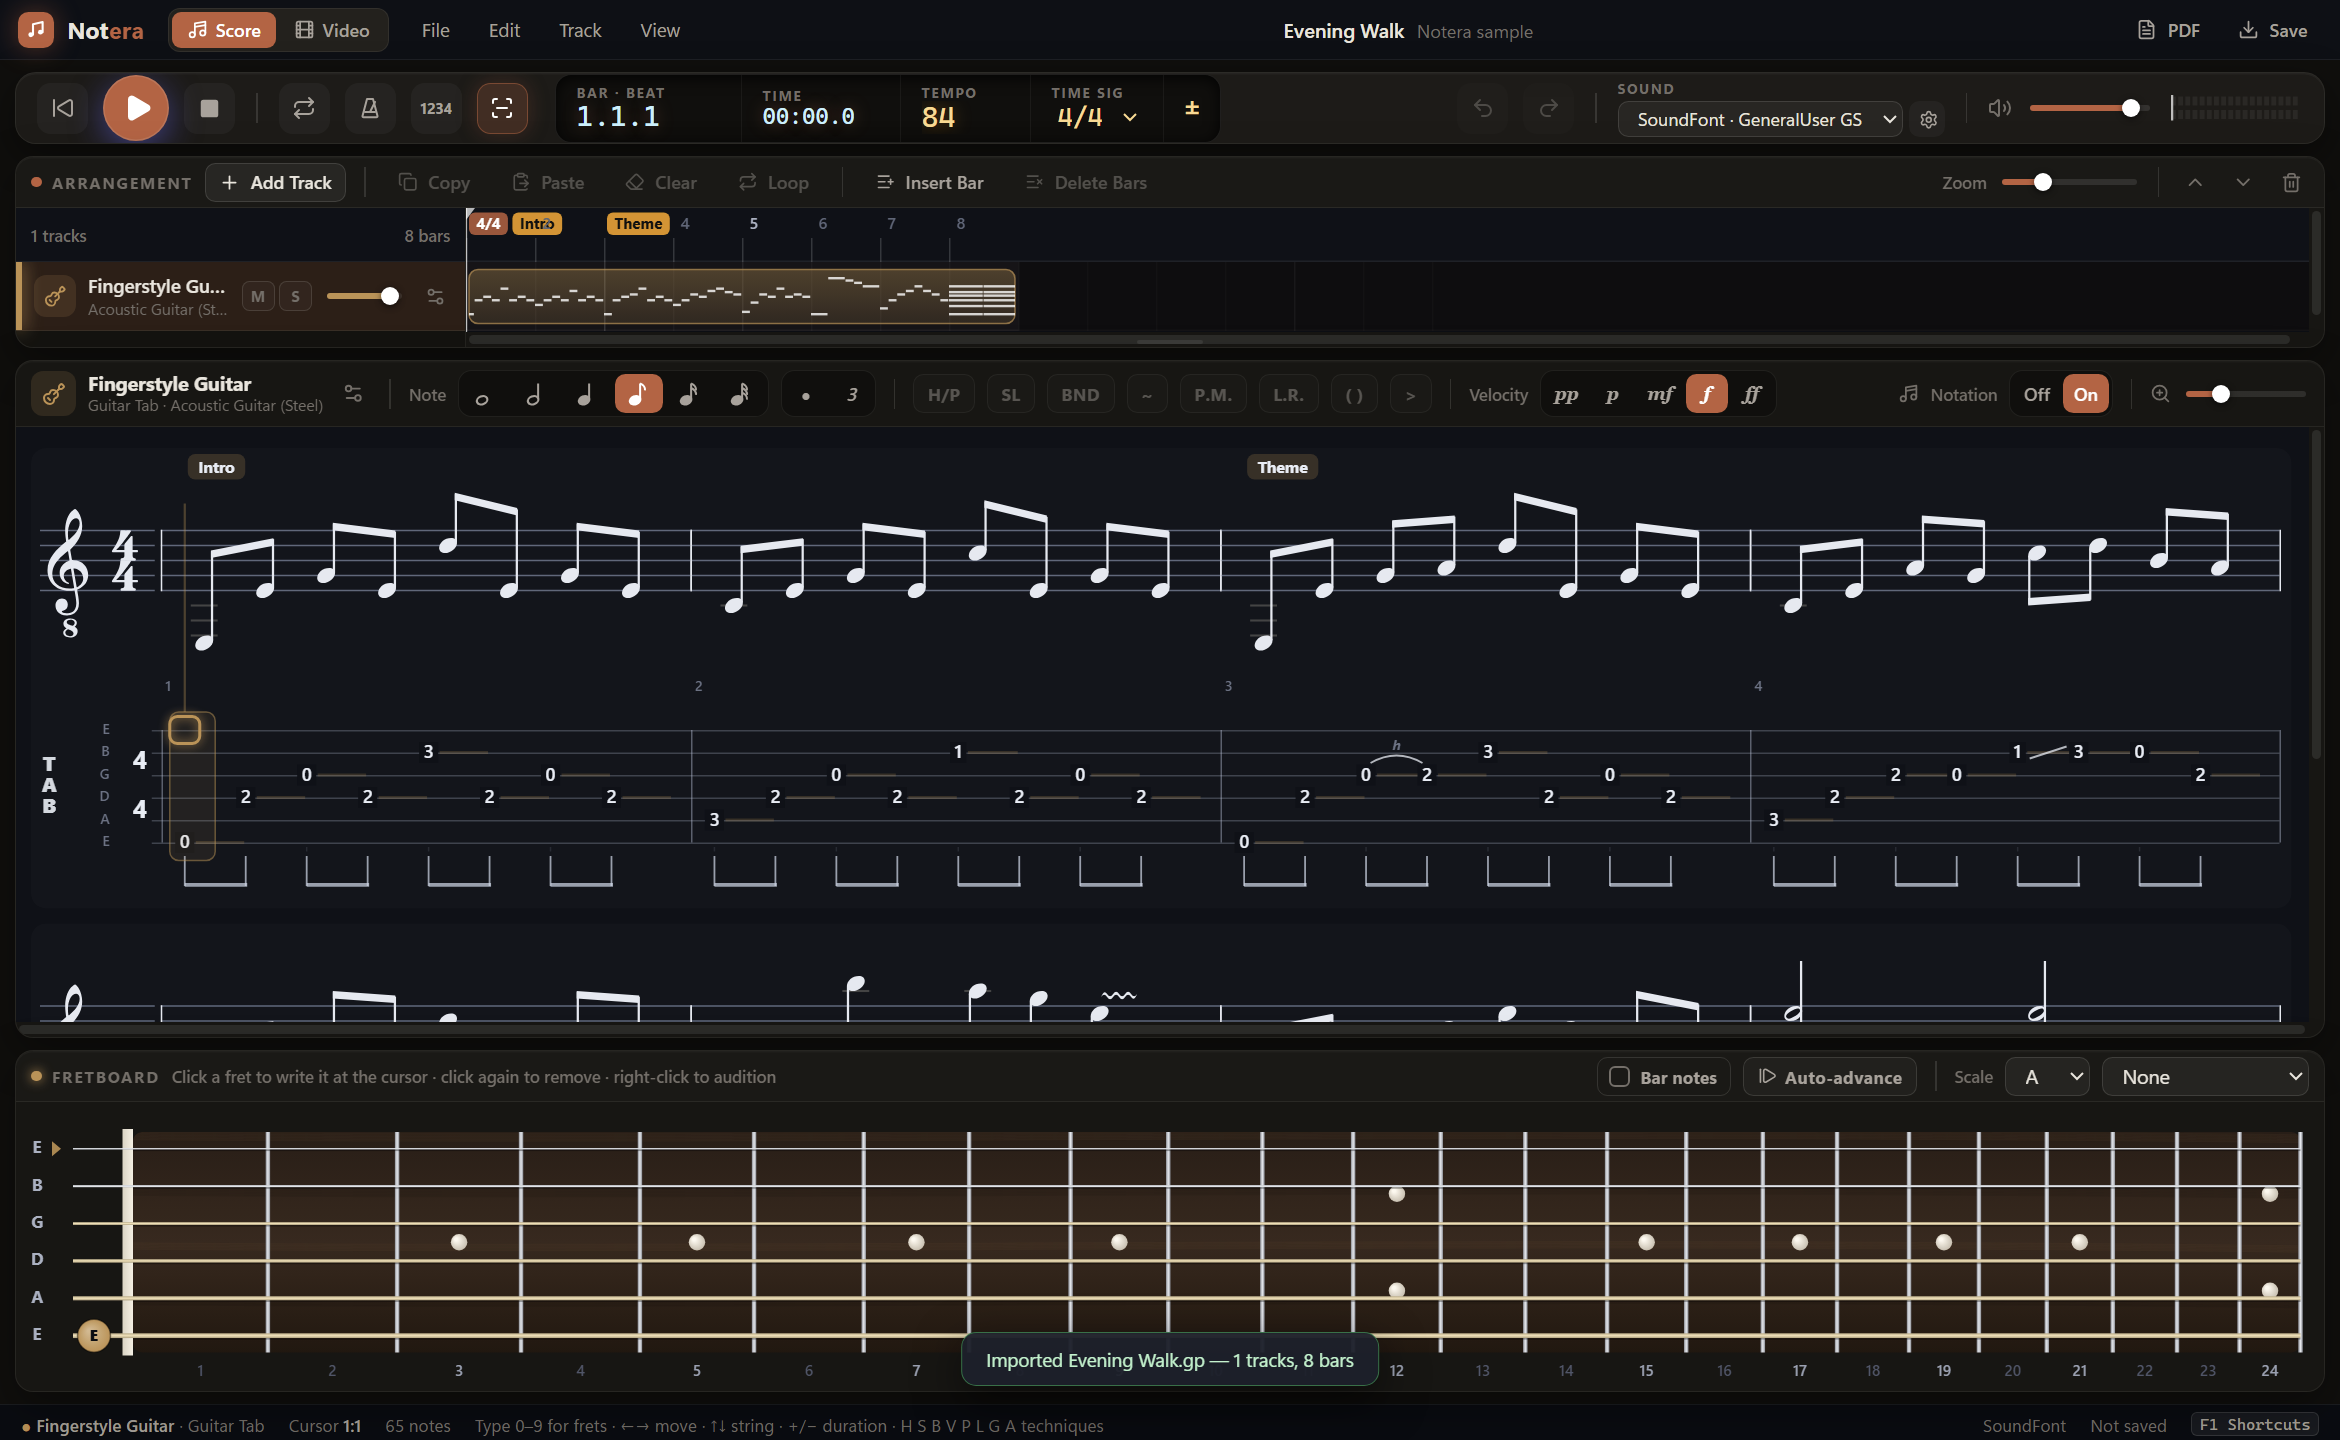Move track down with chevron arrow
This screenshot has height=1440, width=2340.
(x=2243, y=182)
